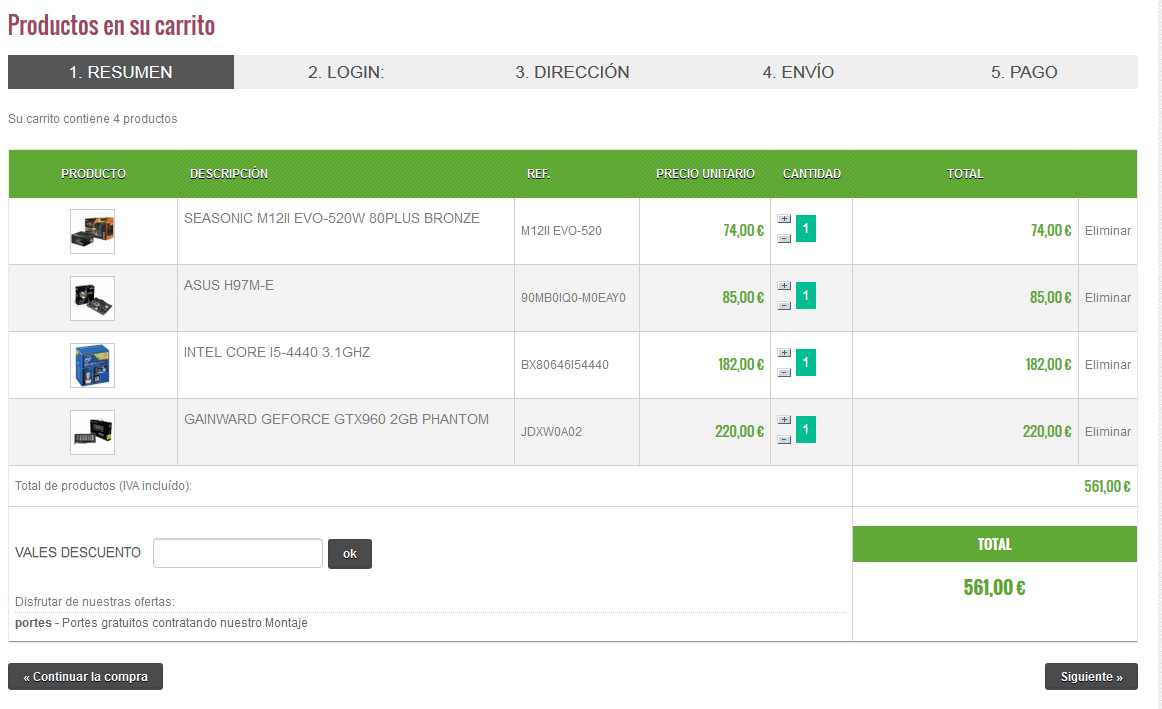Click quantity box of the Gainward row
The width and height of the screenshot is (1162, 709).
pos(806,430)
